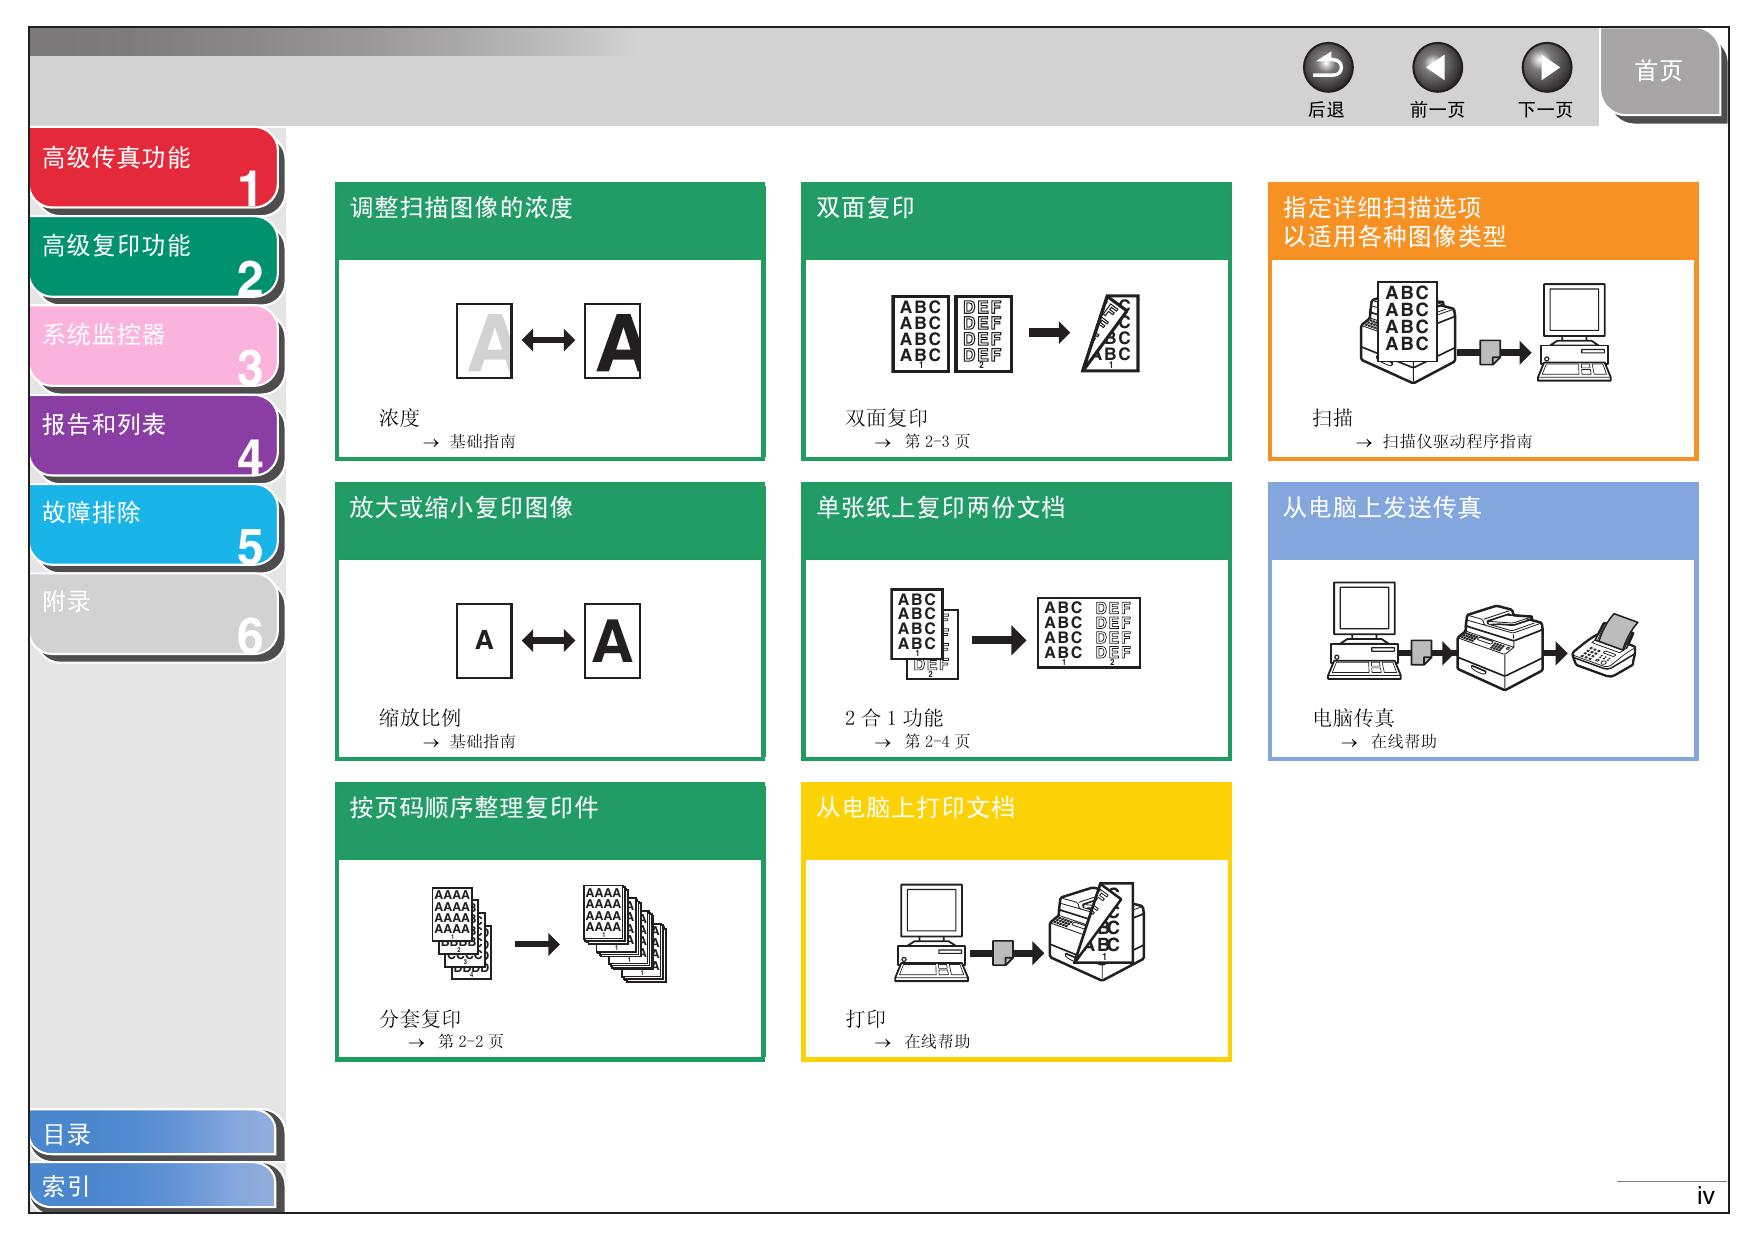Screen dimensions: 1755x1240
Task: Click the 下一页 next page icon
Action: (x=1546, y=68)
